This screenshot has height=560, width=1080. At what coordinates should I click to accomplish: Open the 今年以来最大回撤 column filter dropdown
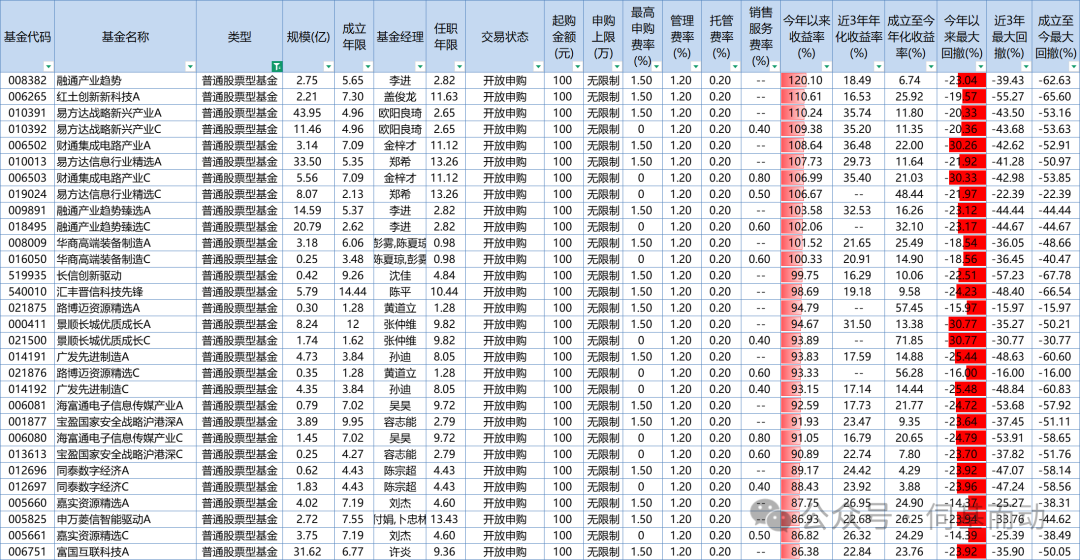[981, 67]
